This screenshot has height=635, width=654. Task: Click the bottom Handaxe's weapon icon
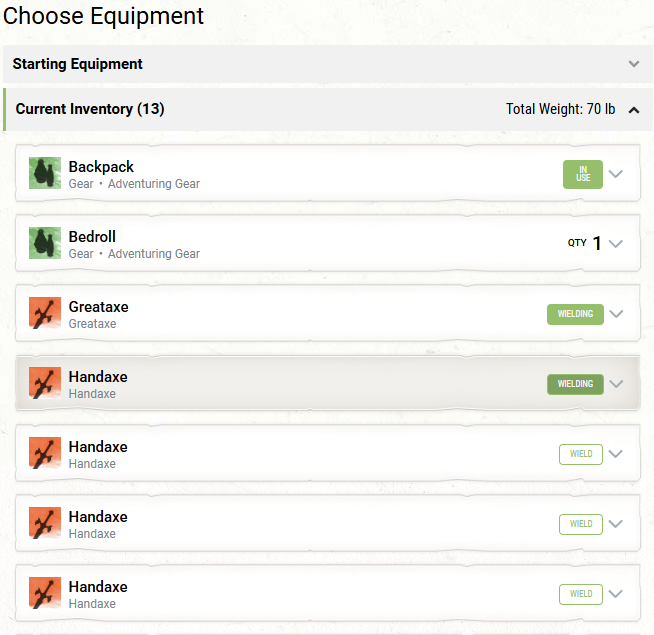click(45, 593)
